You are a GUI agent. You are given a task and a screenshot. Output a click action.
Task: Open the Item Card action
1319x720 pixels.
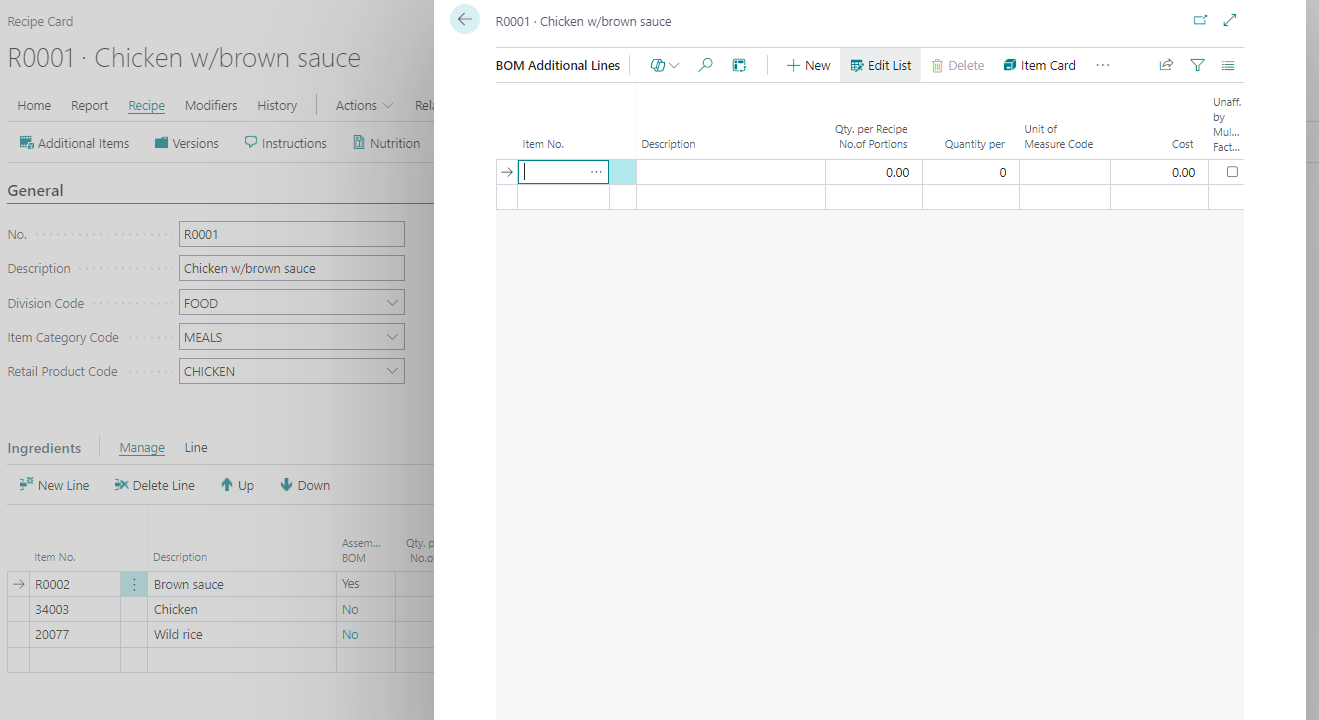click(x=1039, y=65)
